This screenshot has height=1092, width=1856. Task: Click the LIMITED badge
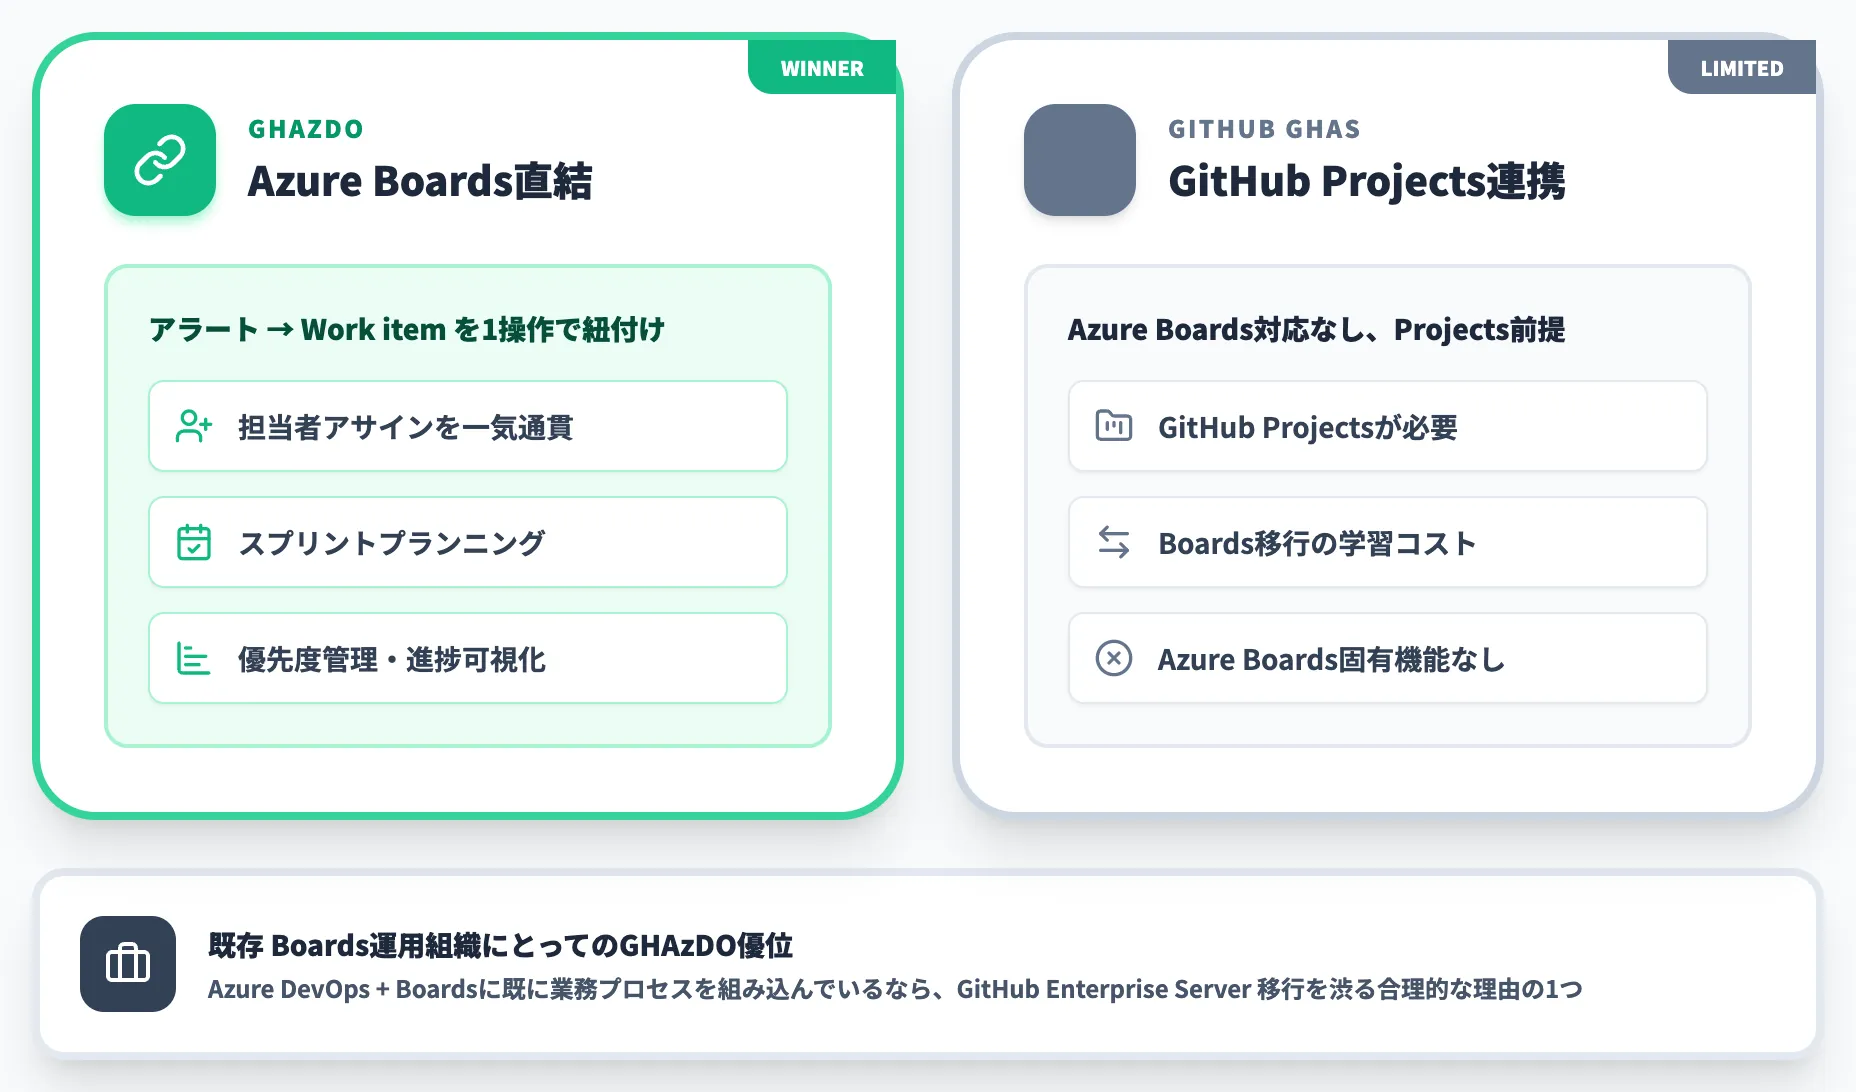click(x=1742, y=68)
